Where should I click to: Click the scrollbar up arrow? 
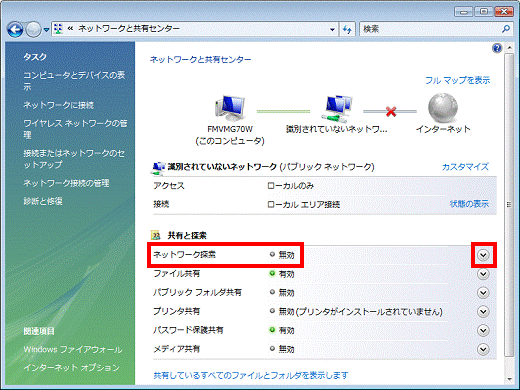(509, 48)
